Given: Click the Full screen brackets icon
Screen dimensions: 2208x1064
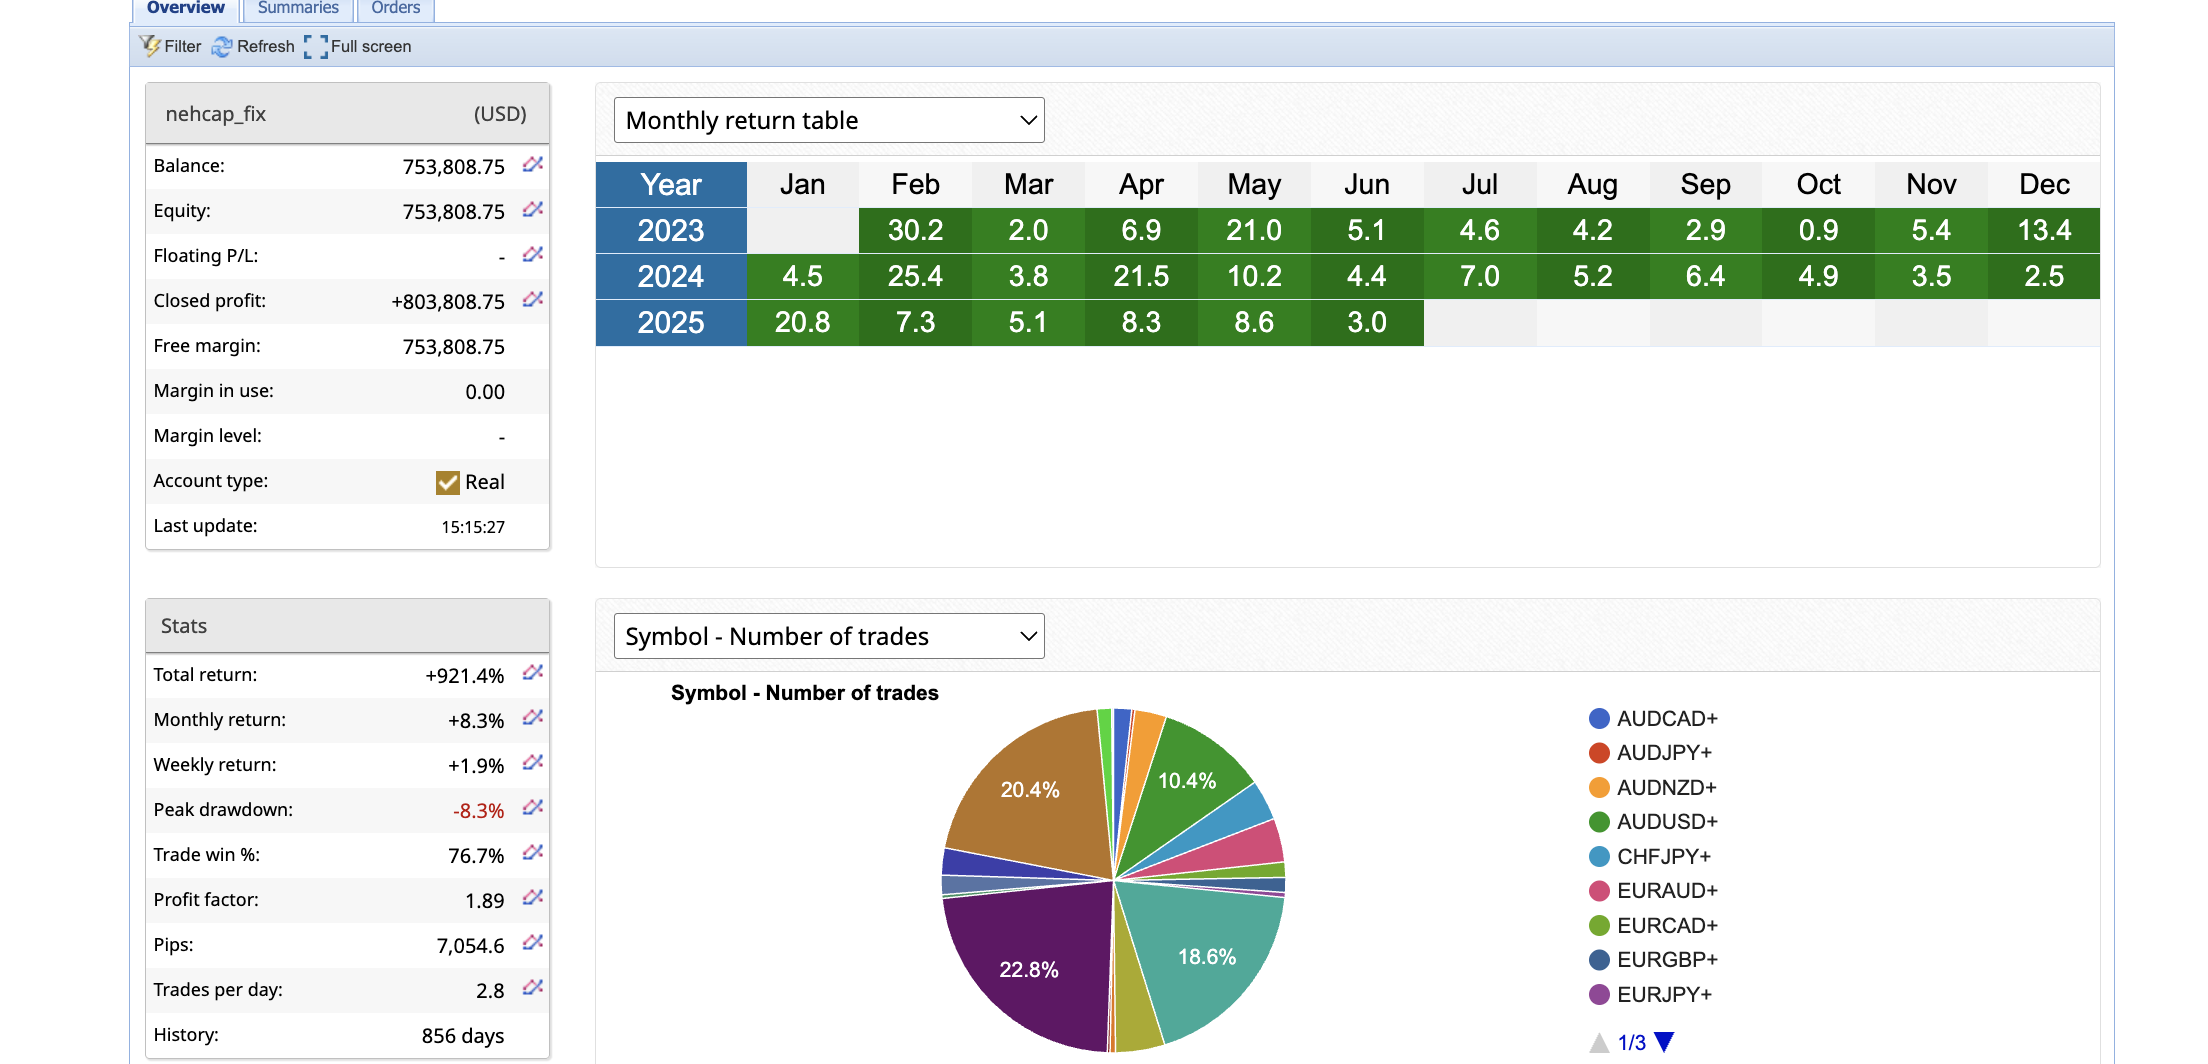Looking at the screenshot, I should [316, 46].
